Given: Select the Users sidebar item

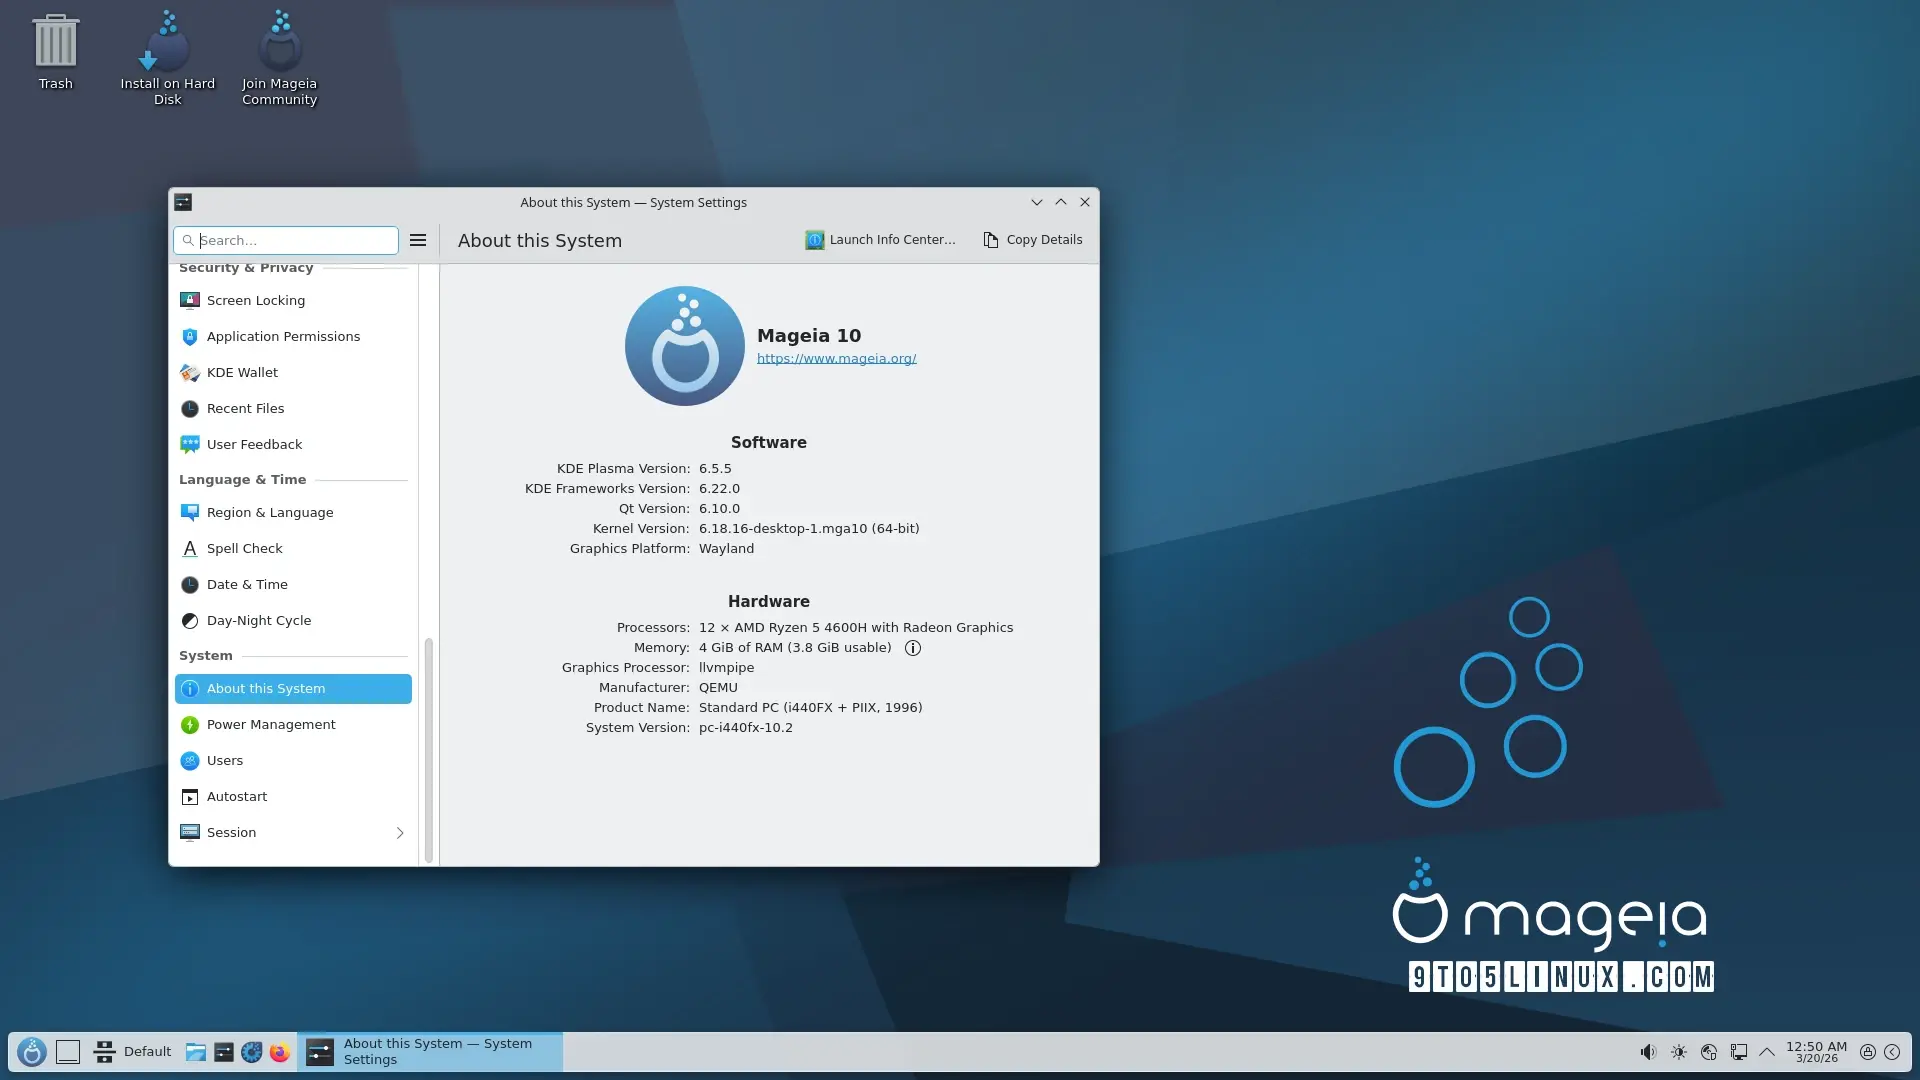Looking at the screenshot, I should point(225,761).
